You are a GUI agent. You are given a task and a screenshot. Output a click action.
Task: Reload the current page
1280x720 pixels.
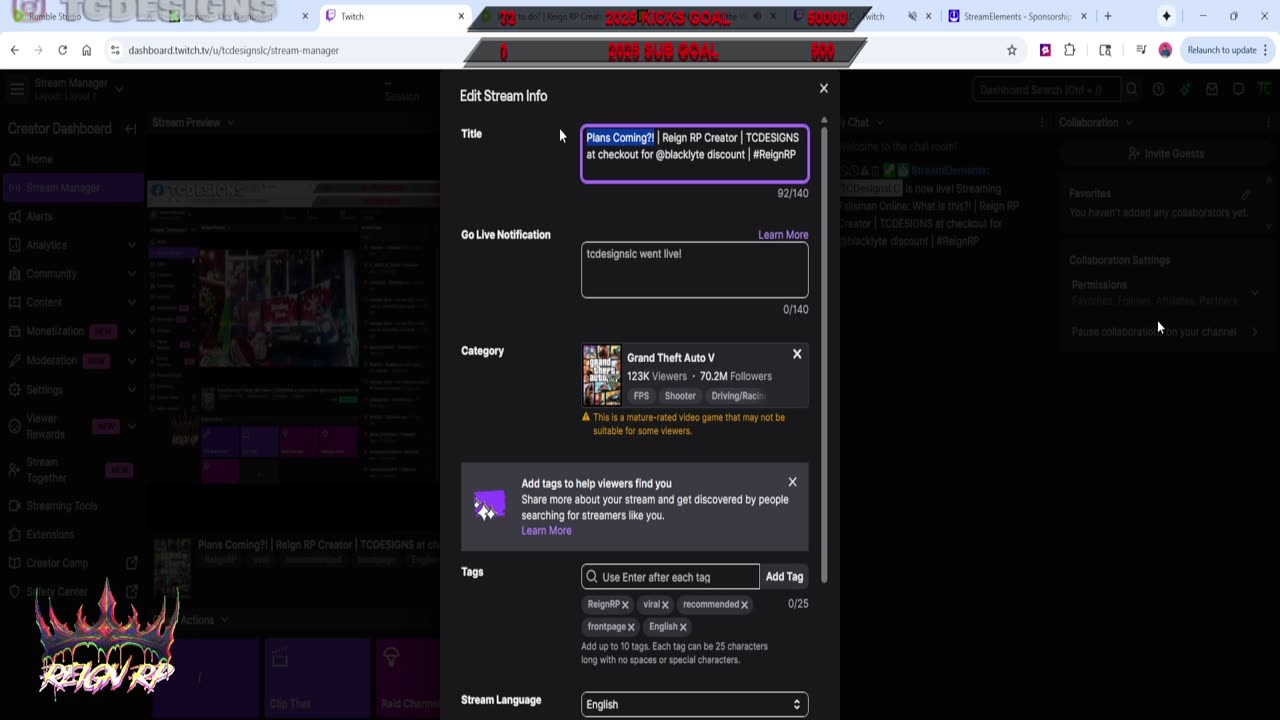click(62, 50)
